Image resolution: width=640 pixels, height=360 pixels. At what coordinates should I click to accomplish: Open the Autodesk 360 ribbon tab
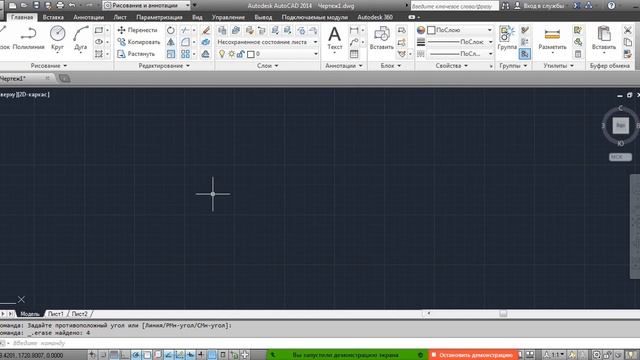point(375,17)
